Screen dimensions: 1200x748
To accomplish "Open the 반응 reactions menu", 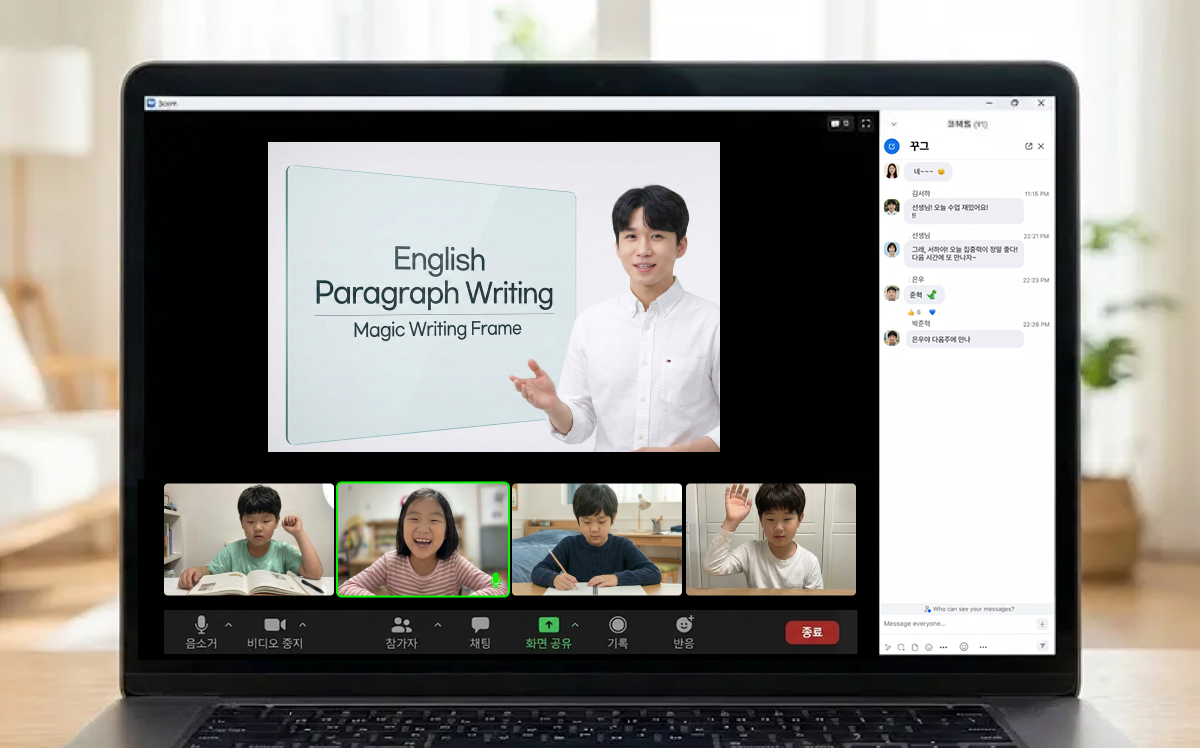I will coord(684,632).
